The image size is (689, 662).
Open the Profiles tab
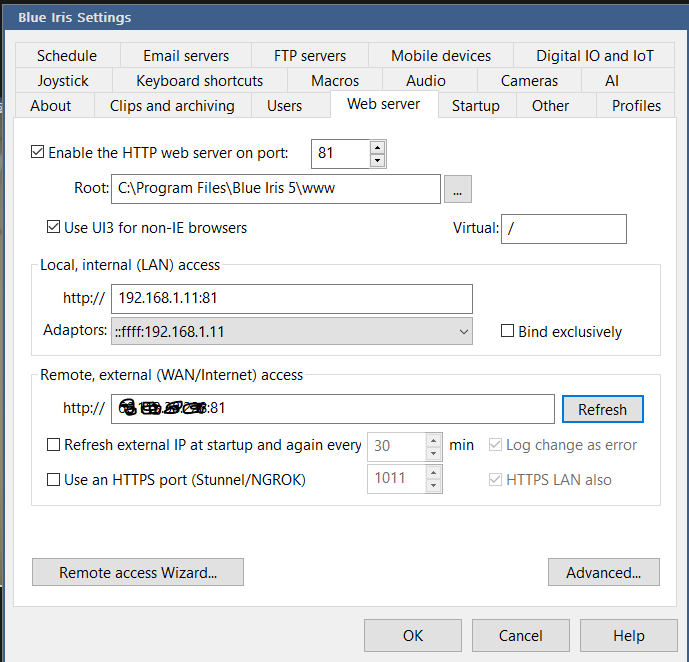[636, 105]
